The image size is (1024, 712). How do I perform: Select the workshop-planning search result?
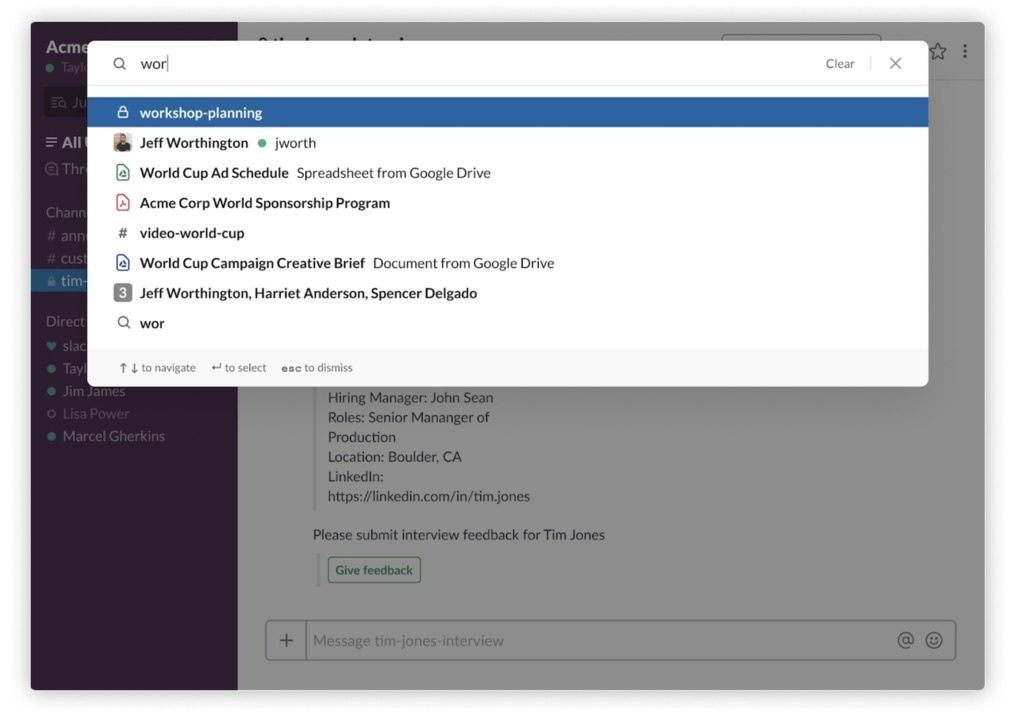(x=507, y=112)
